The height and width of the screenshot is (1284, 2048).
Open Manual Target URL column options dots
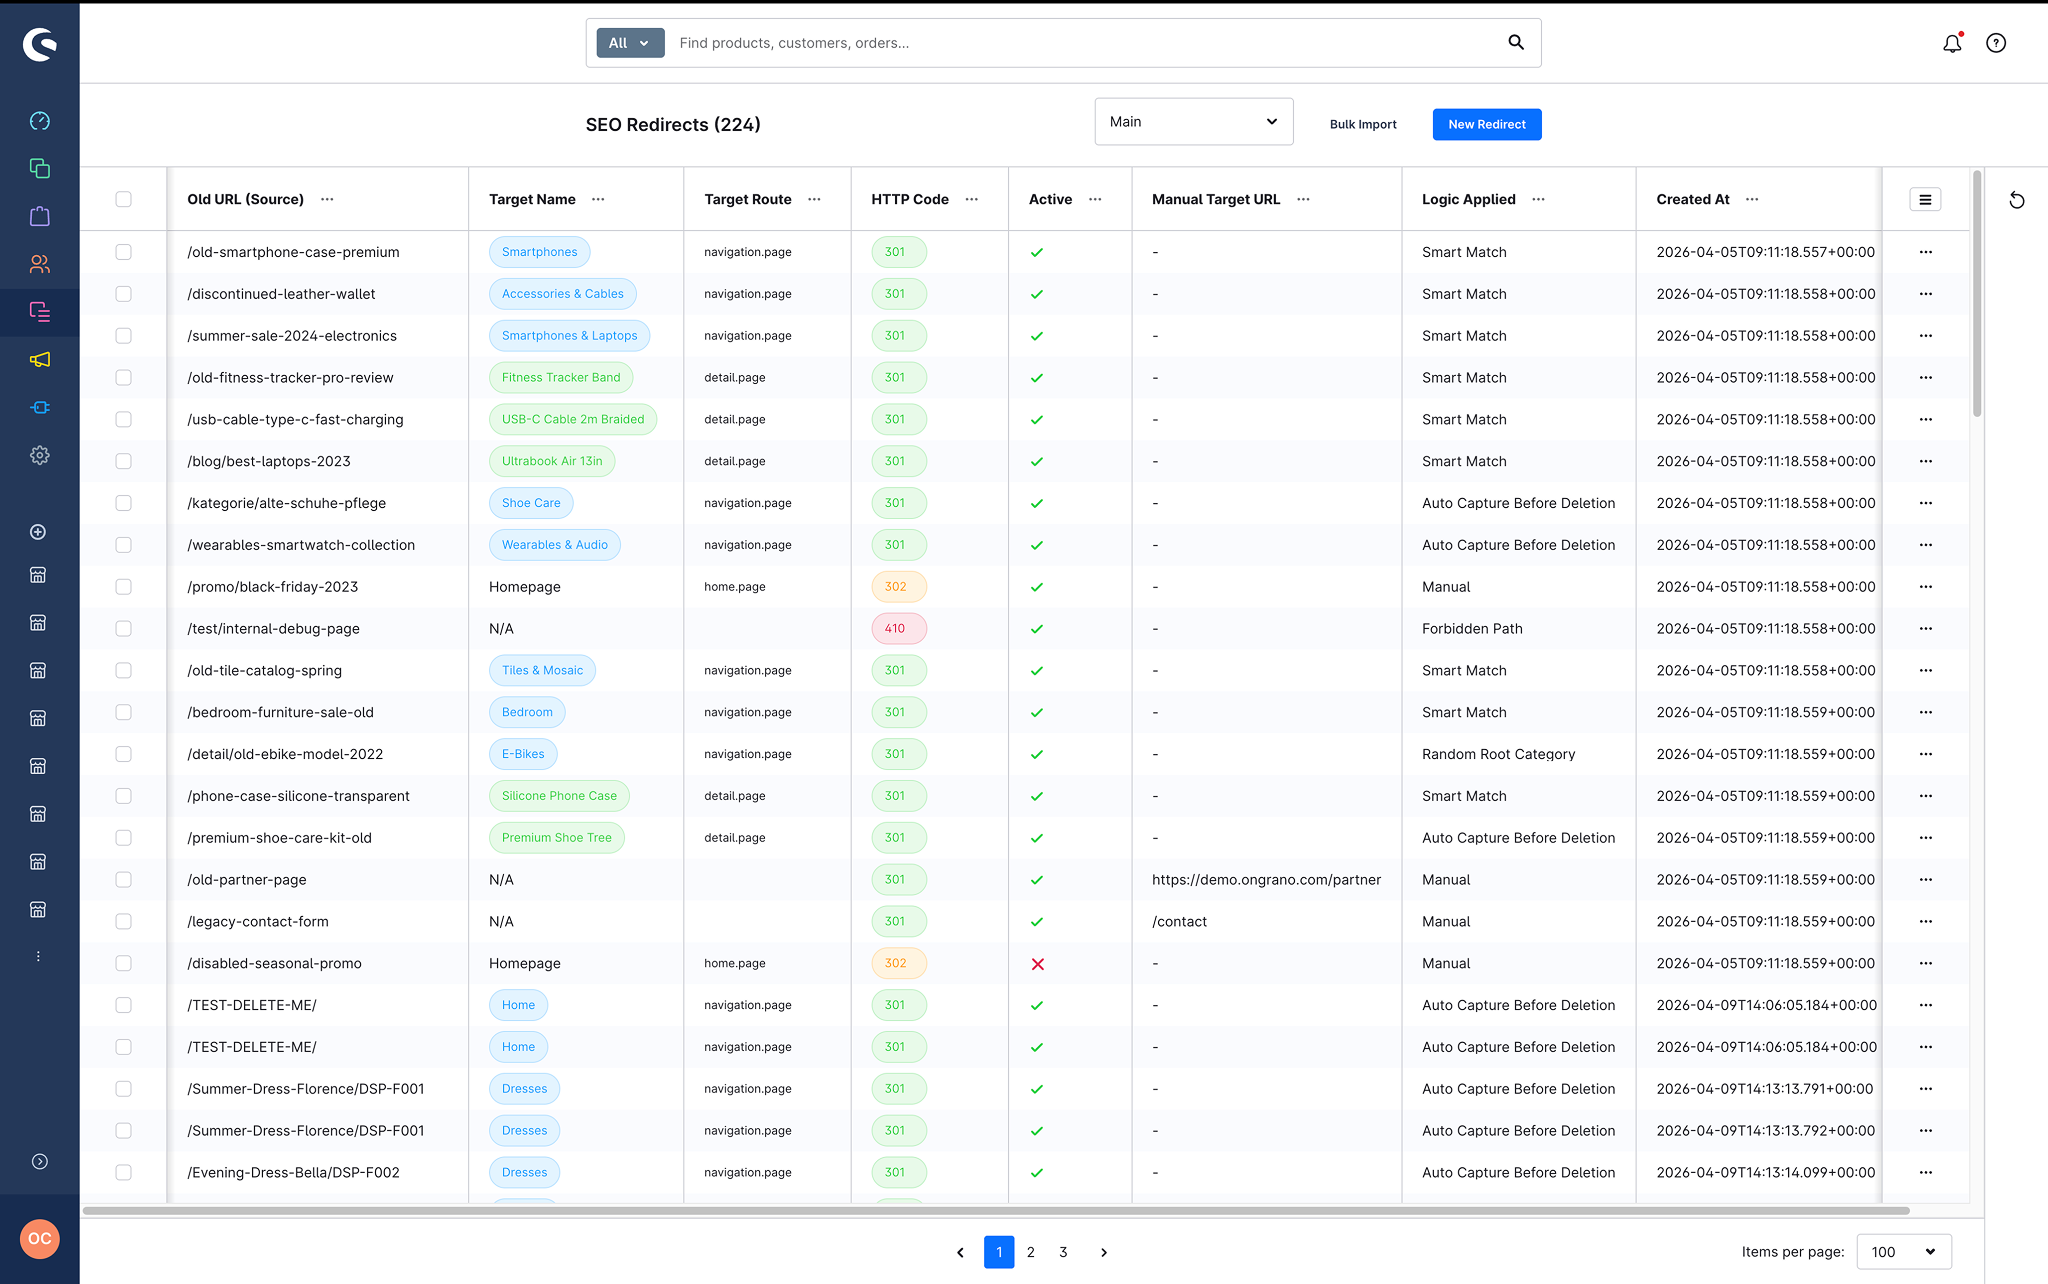click(x=1303, y=199)
